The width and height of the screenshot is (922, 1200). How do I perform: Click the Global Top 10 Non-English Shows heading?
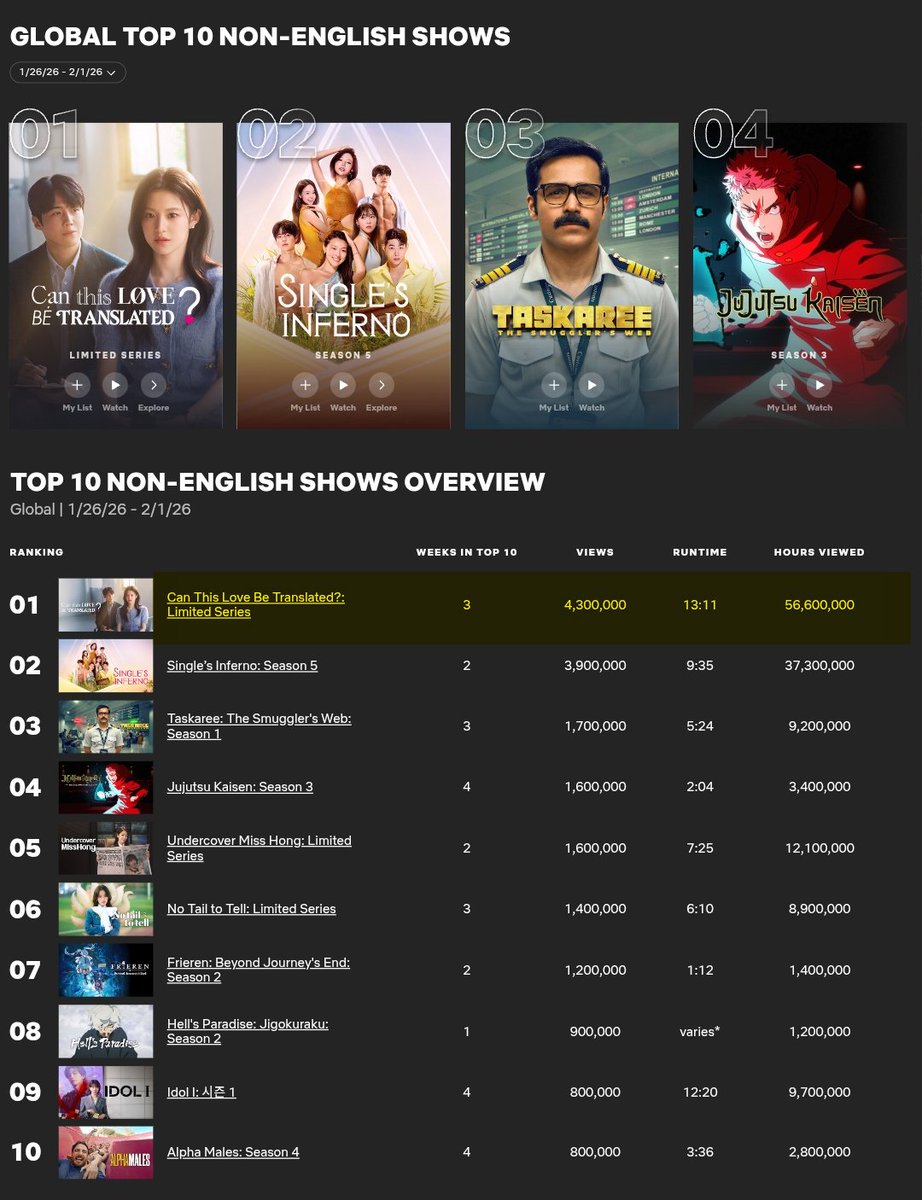pos(260,37)
